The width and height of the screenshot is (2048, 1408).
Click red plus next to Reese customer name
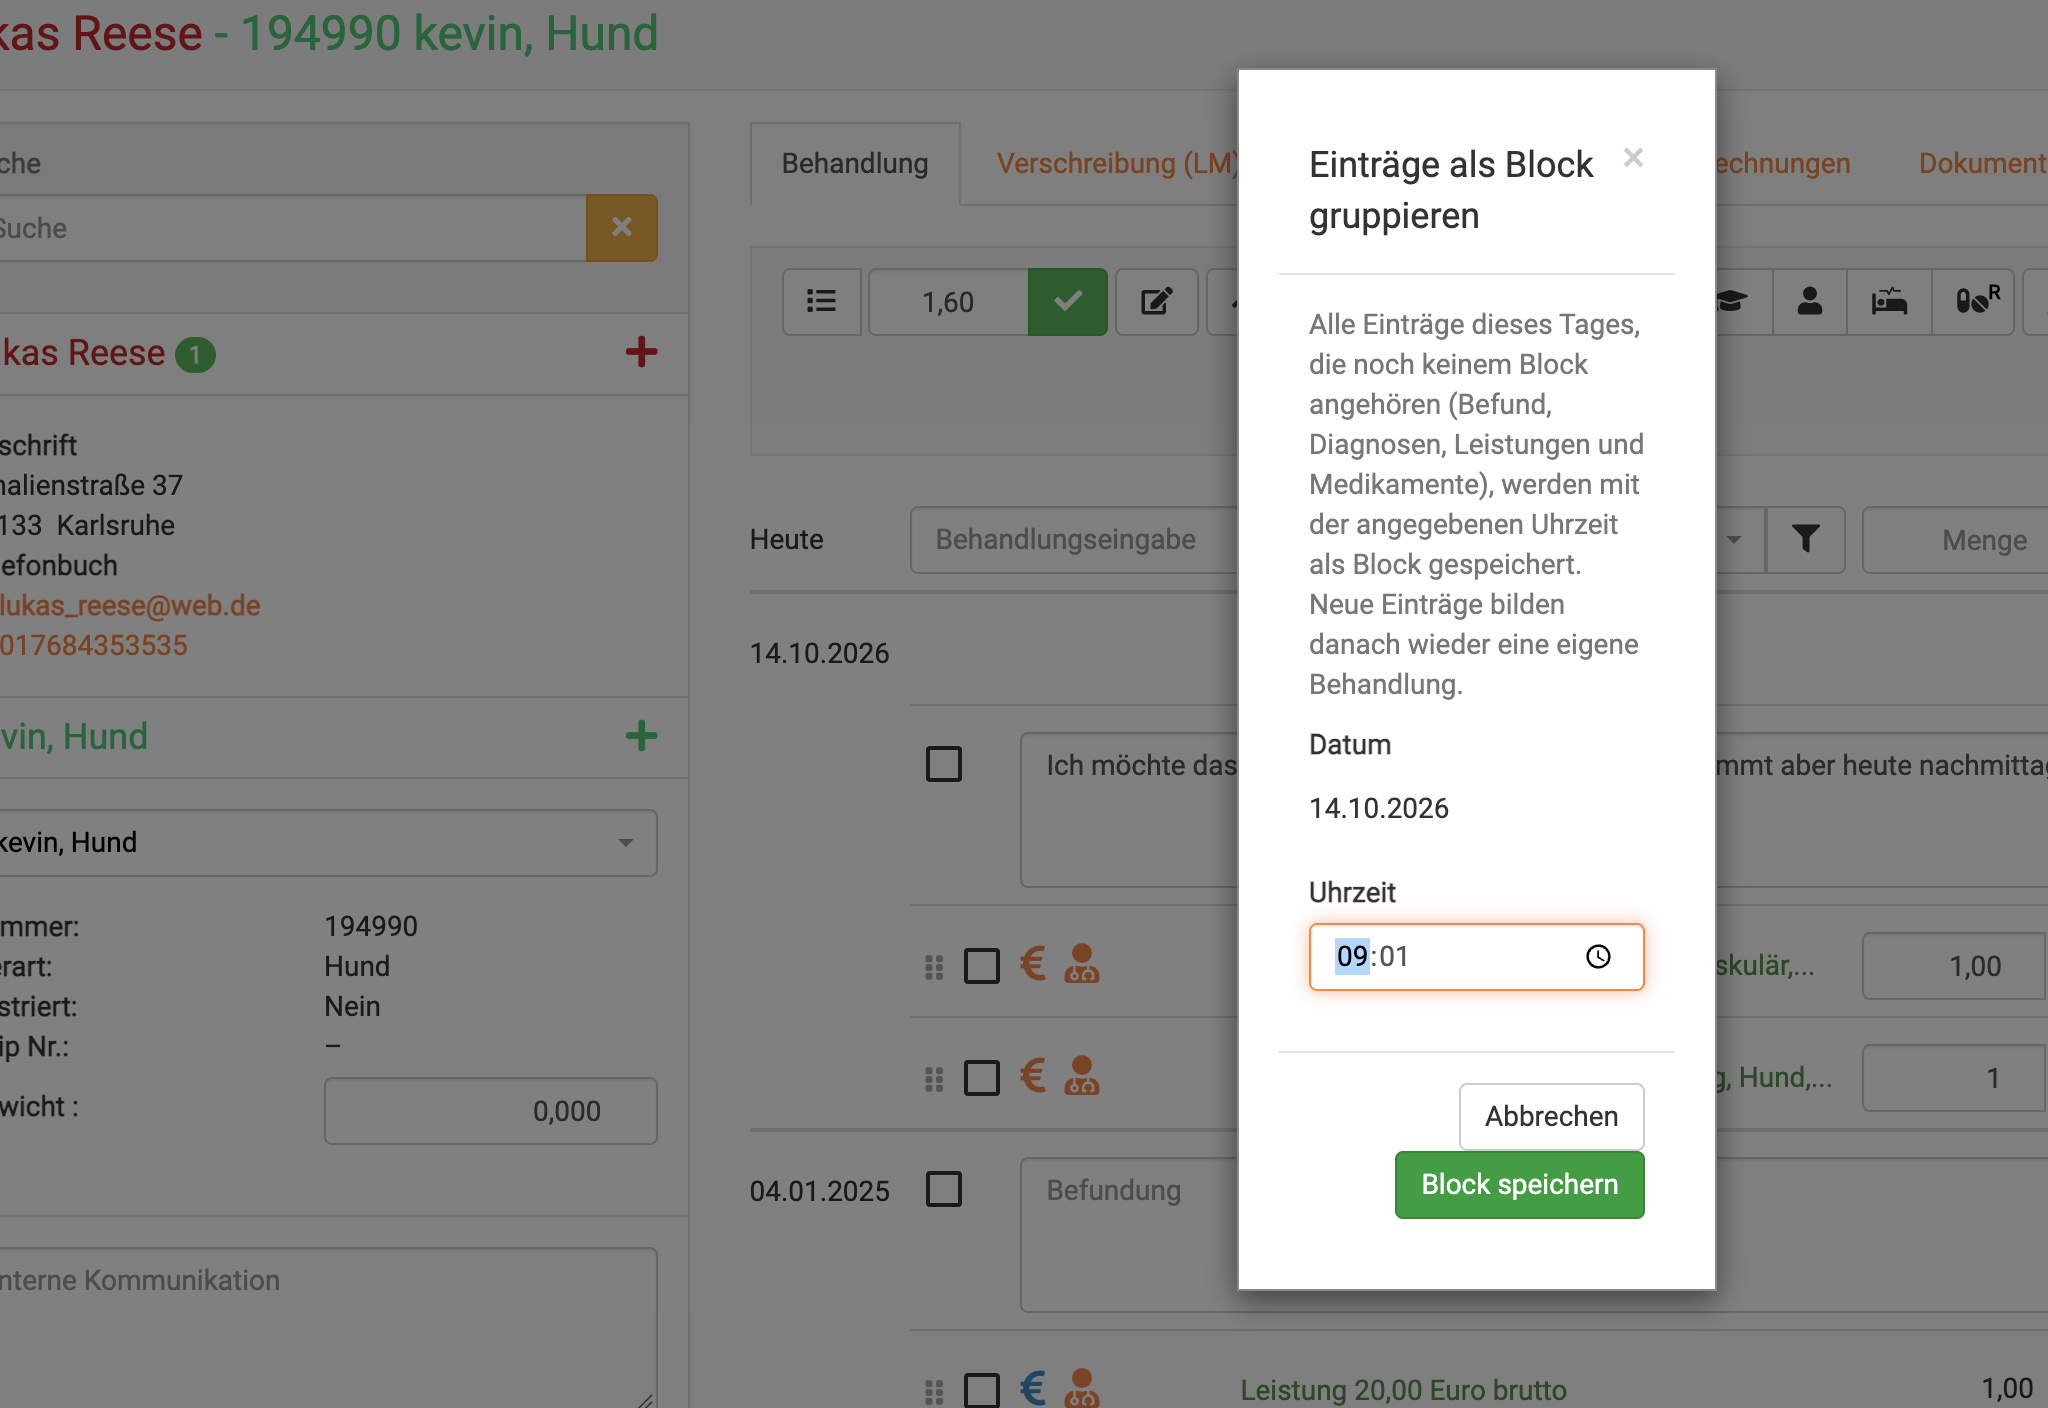(x=641, y=352)
